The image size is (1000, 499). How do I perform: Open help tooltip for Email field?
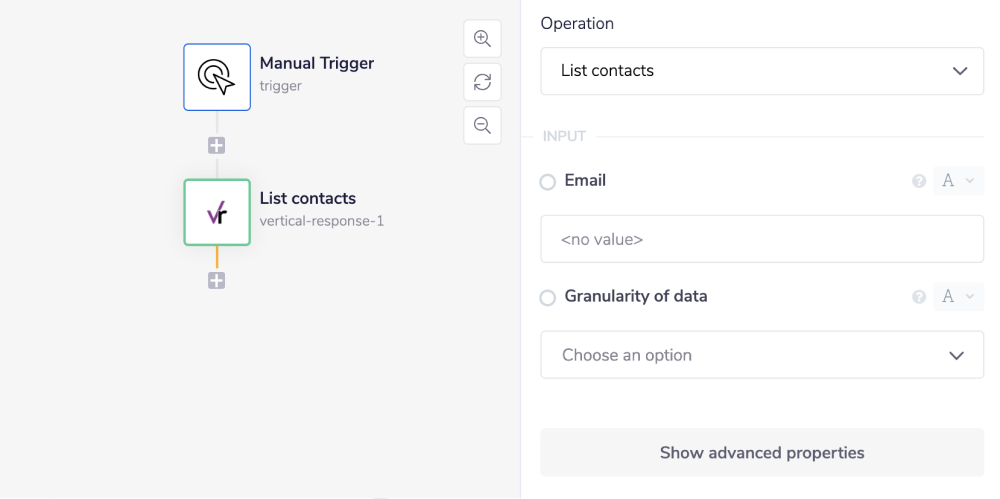click(919, 182)
